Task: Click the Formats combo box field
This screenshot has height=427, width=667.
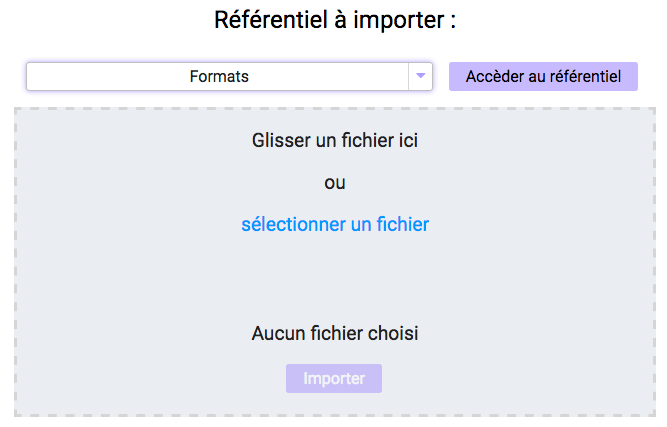Action: pos(229,77)
